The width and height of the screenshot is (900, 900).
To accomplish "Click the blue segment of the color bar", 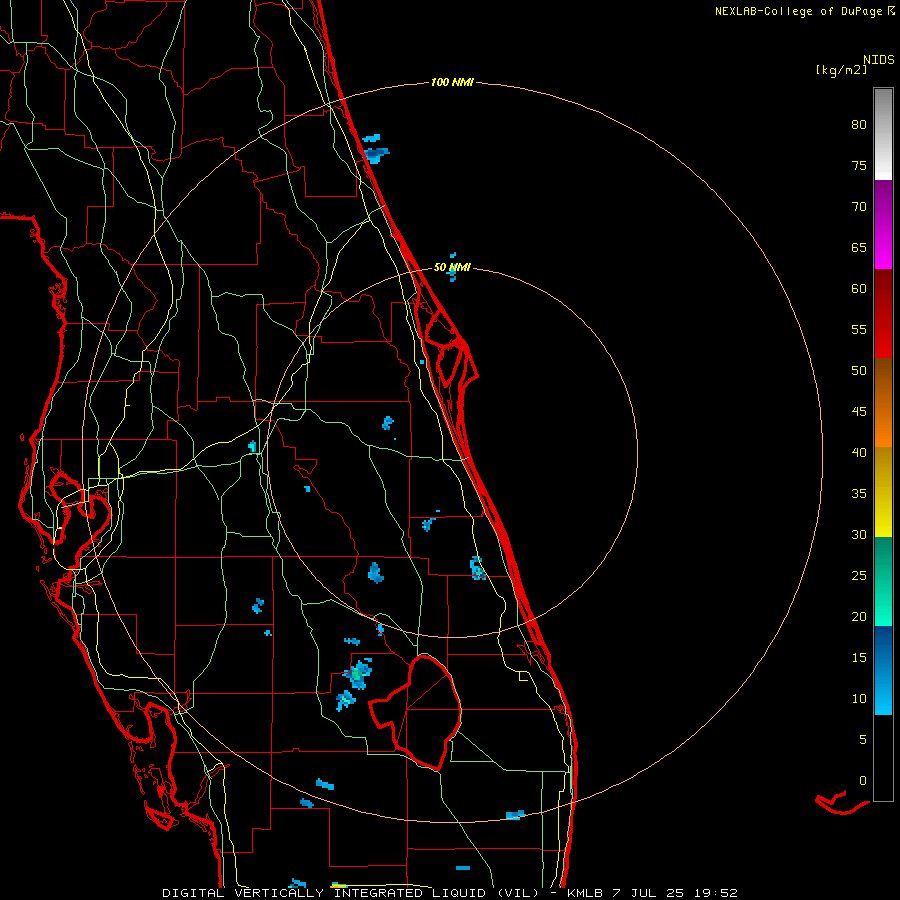I will coord(883,670).
